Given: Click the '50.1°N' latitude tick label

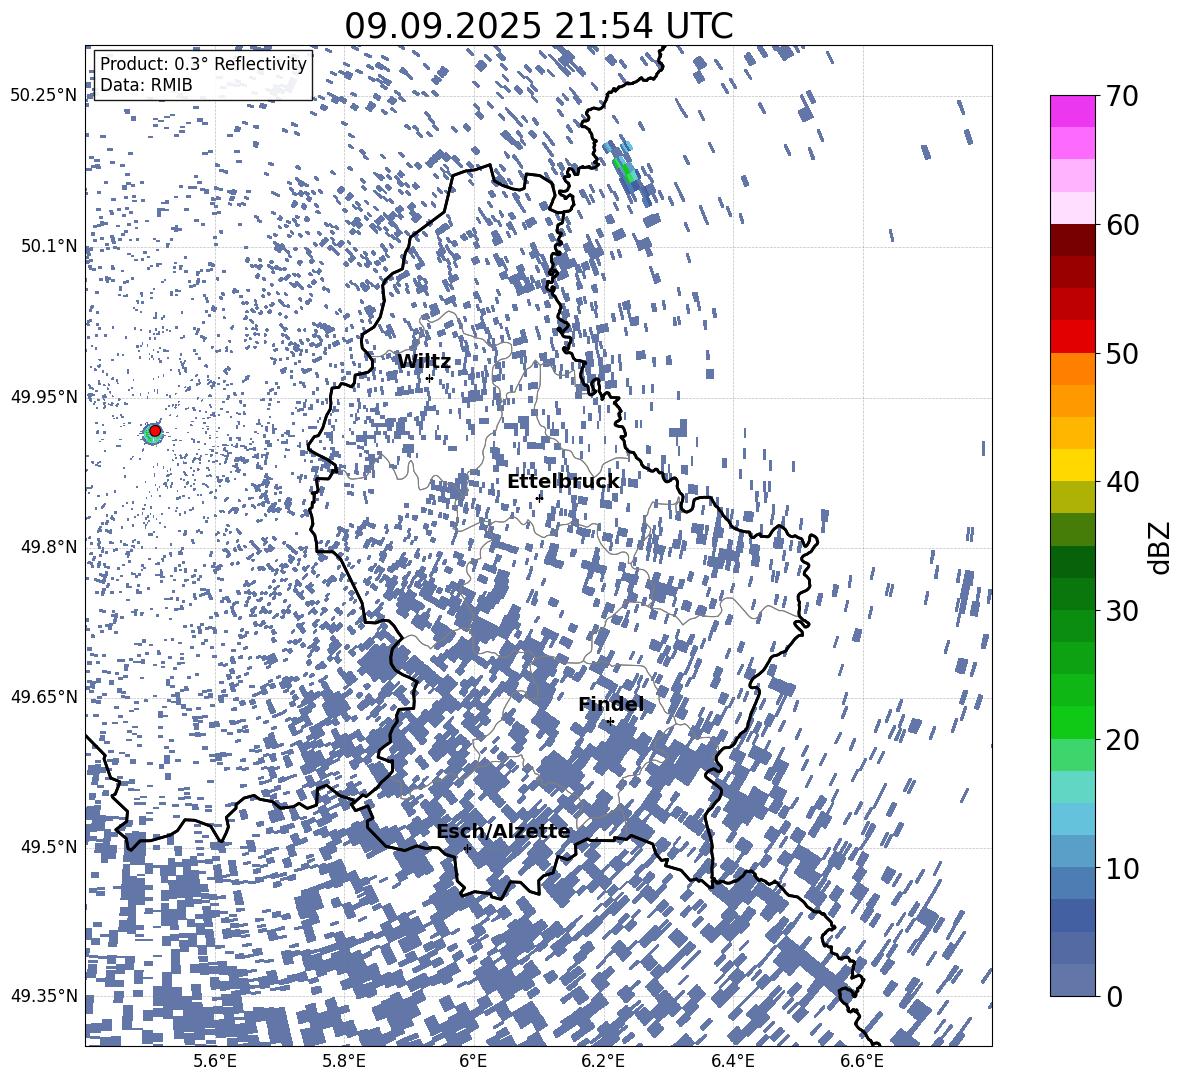Looking at the screenshot, I should click(x=48, y=246).
